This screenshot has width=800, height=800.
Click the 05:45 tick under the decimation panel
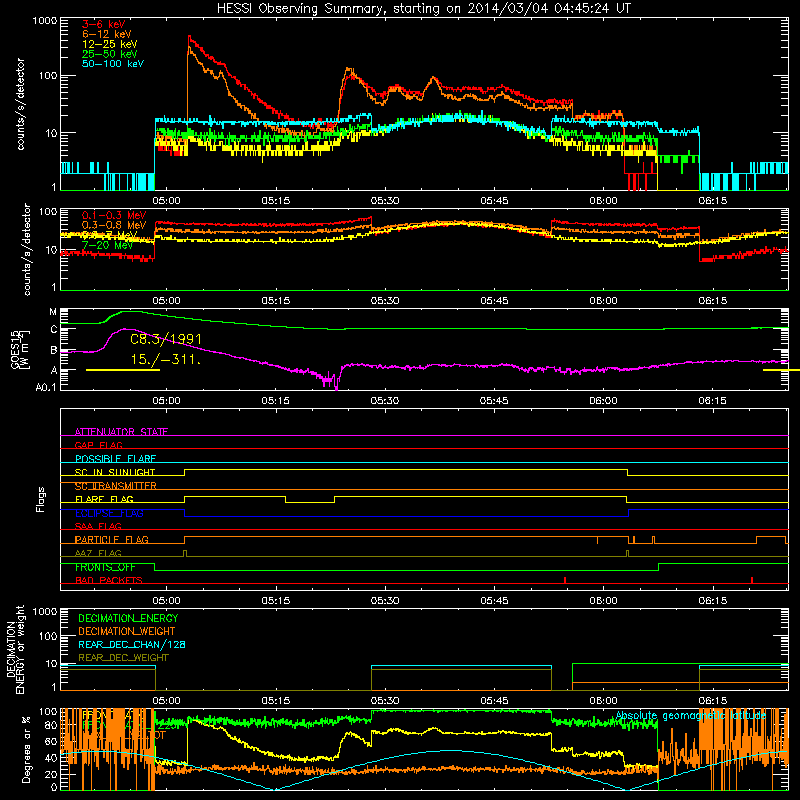click(494, 701)
